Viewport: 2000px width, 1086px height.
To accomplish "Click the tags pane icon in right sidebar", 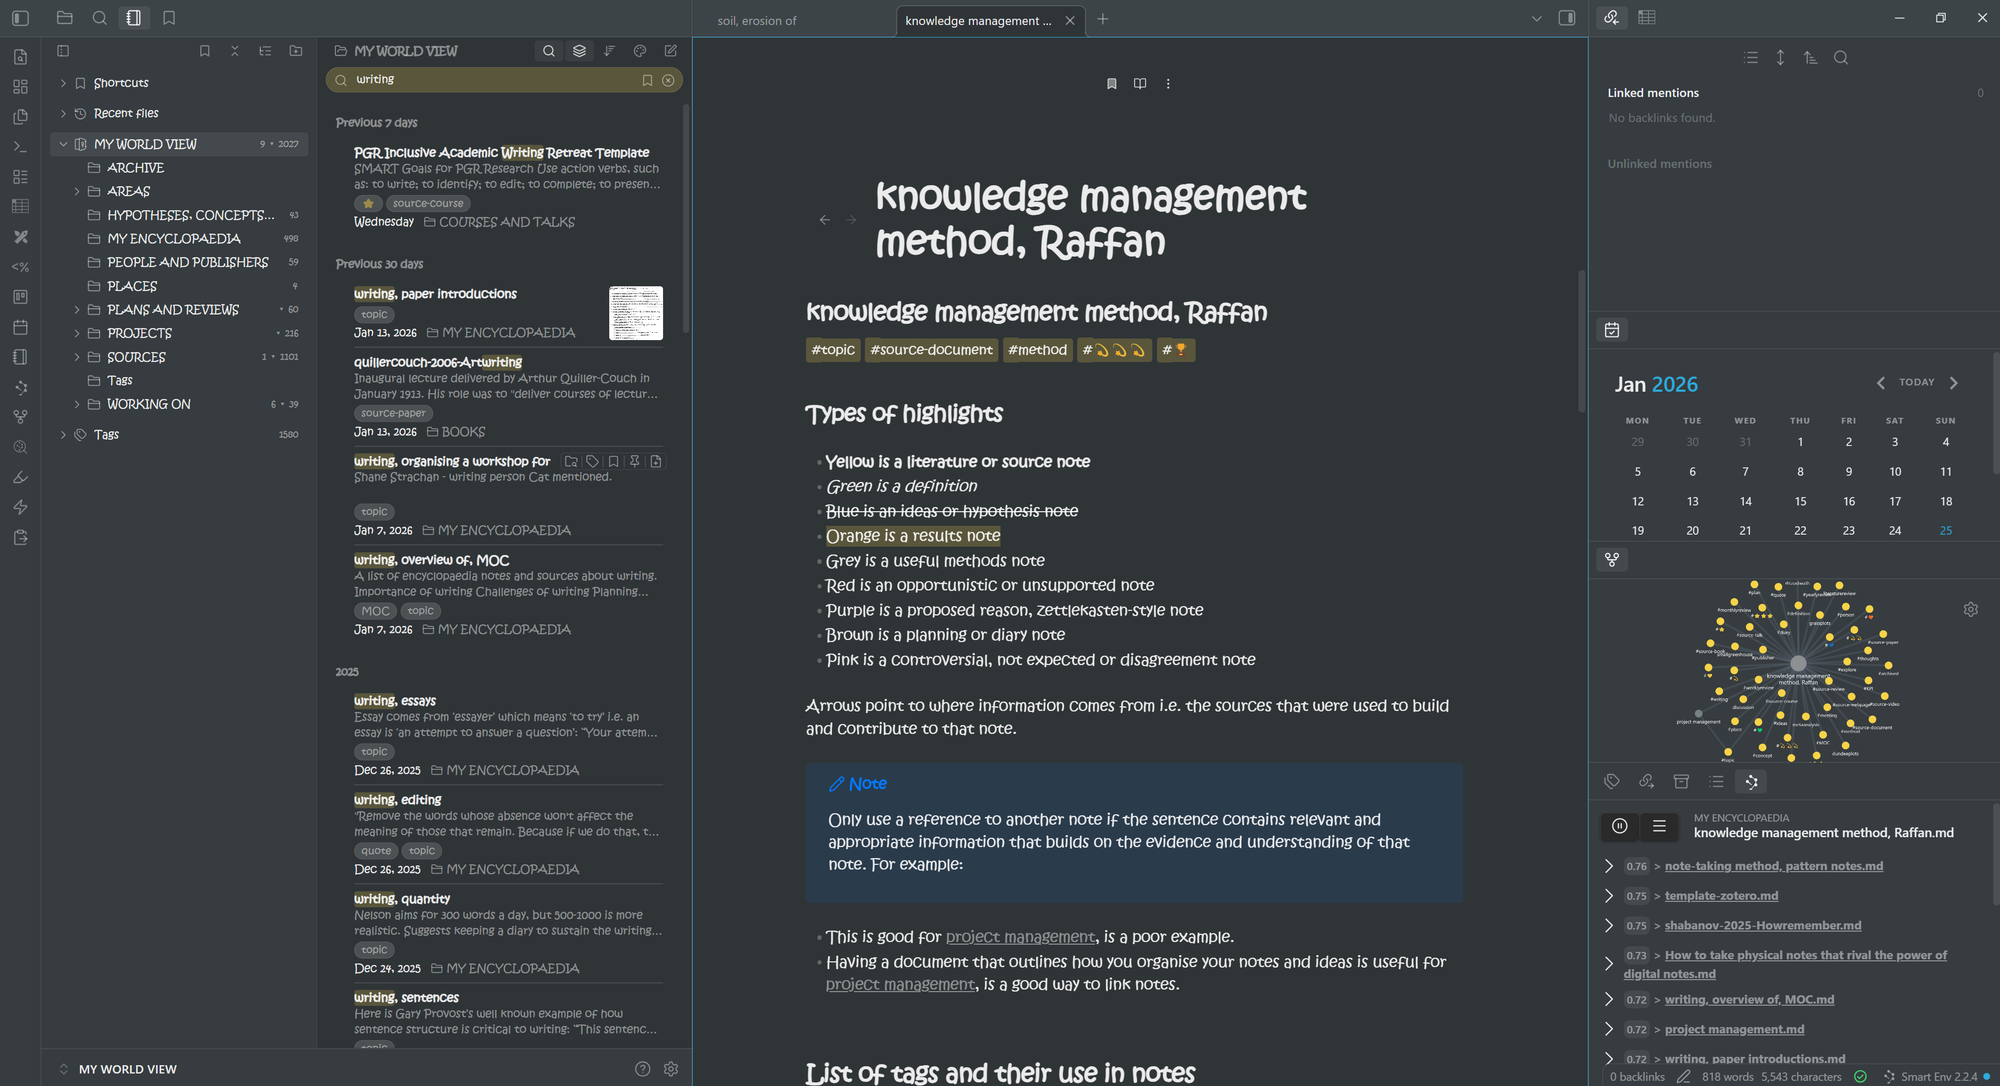I will (1612, 782).
